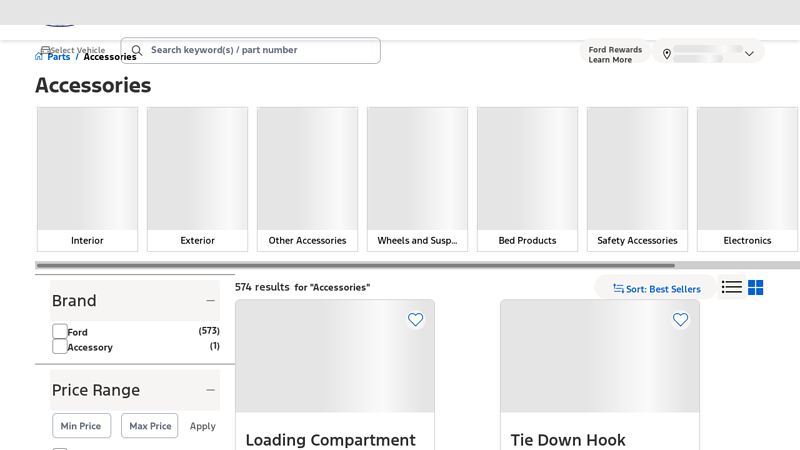The width and height of the screenshot is (800, 450).
Task: Apply the price range filter
Action: click(x=202, y=426)
